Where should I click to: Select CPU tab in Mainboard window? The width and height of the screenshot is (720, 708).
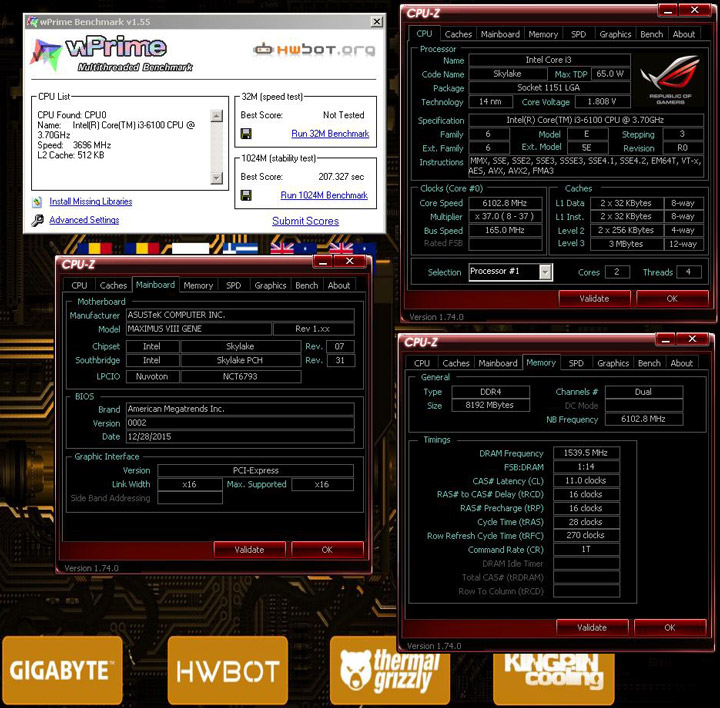[79, 286]
